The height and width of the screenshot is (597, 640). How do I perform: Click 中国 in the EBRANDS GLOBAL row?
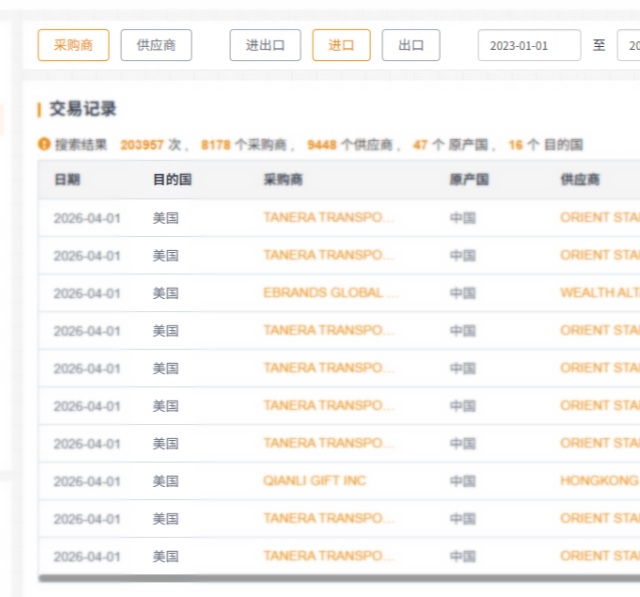click(x=463, y=293)
